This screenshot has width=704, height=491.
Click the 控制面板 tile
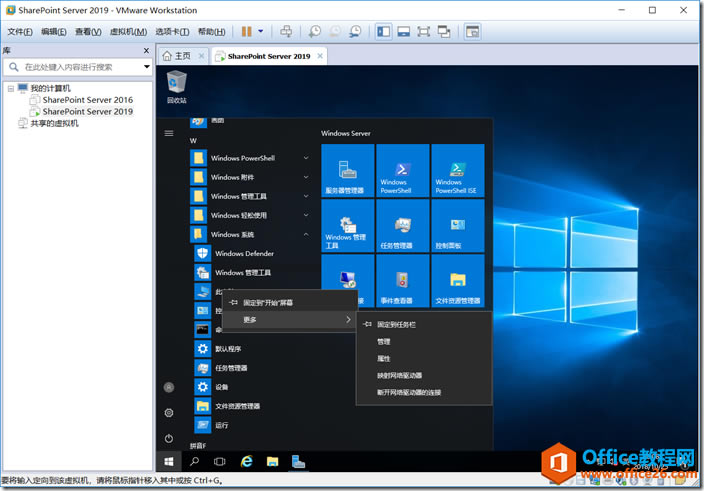[x=456, y=226]
